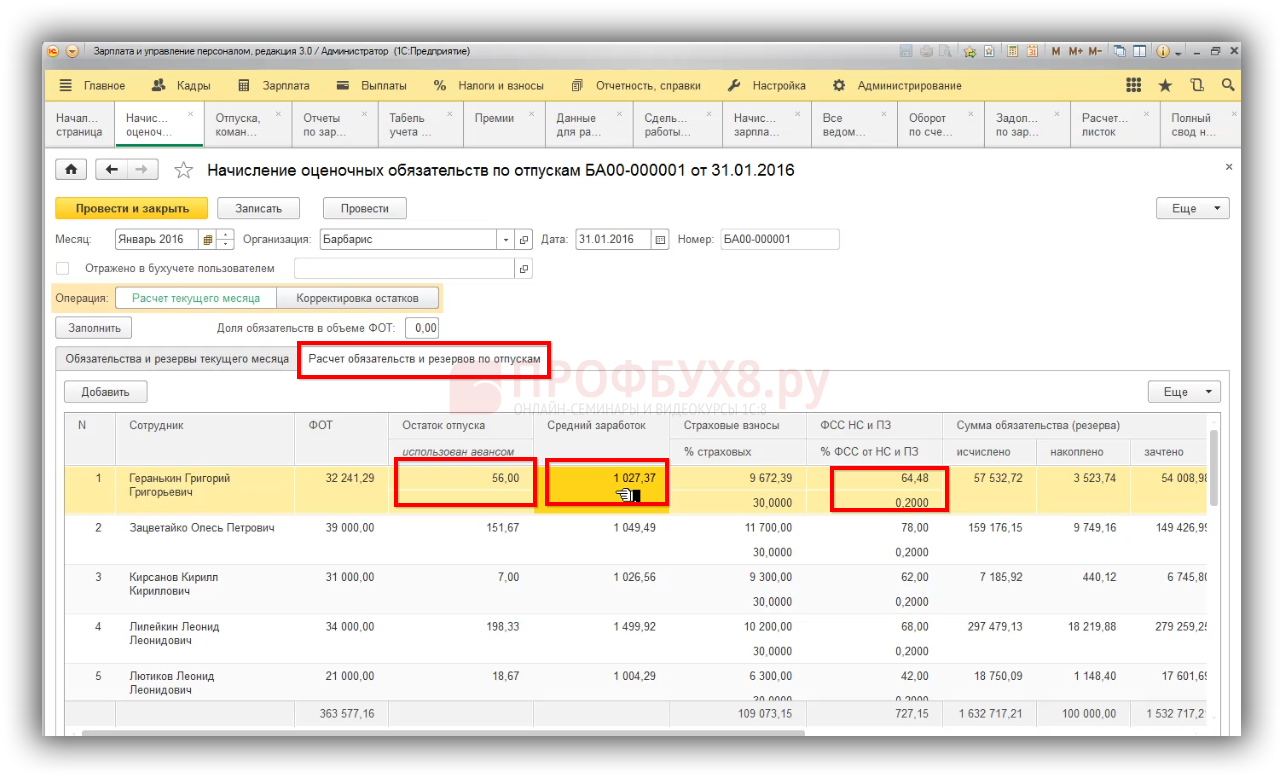This screenshot has width=1283, height=778.
Task: Switch to 'Обязательства и резервы текущего месяца' tab
Action: [x=176, y=358]
